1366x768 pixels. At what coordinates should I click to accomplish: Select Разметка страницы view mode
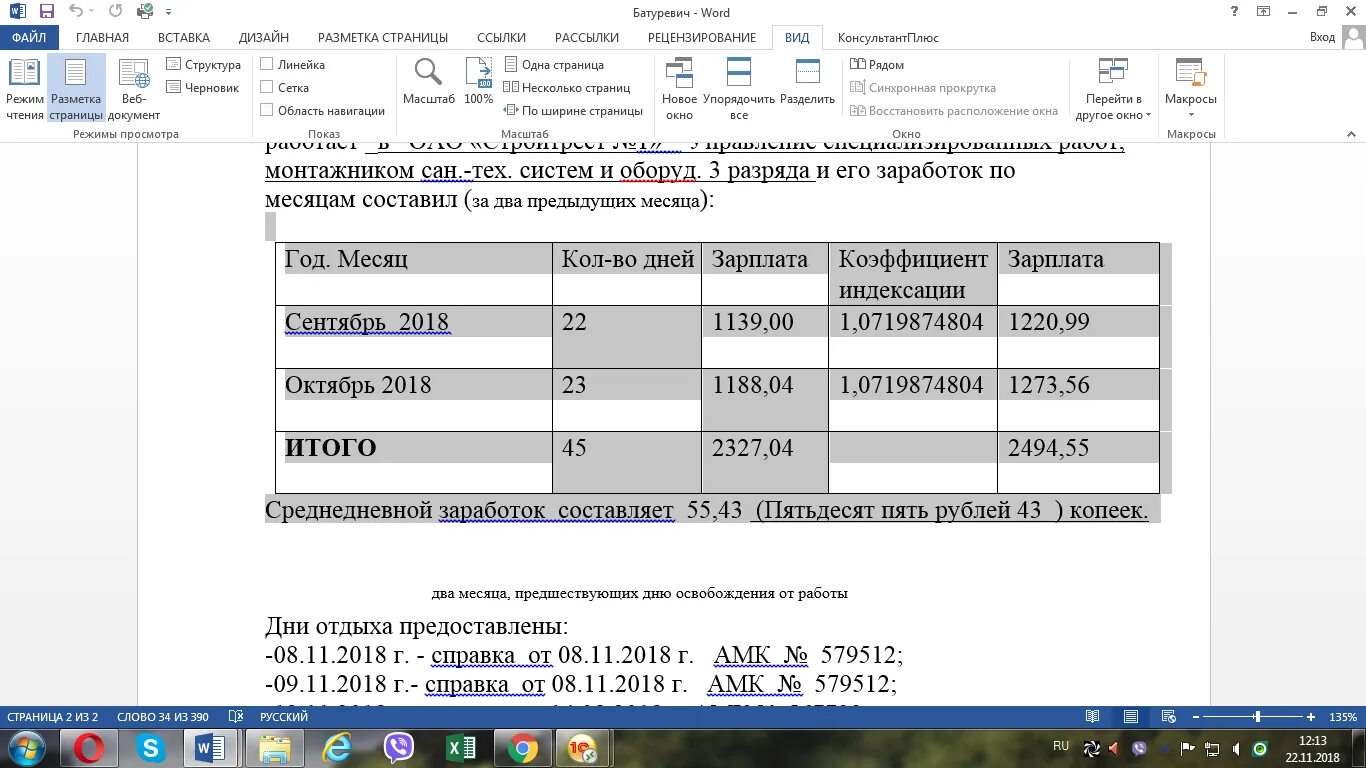pyautogui.click(x=77, y=89)
